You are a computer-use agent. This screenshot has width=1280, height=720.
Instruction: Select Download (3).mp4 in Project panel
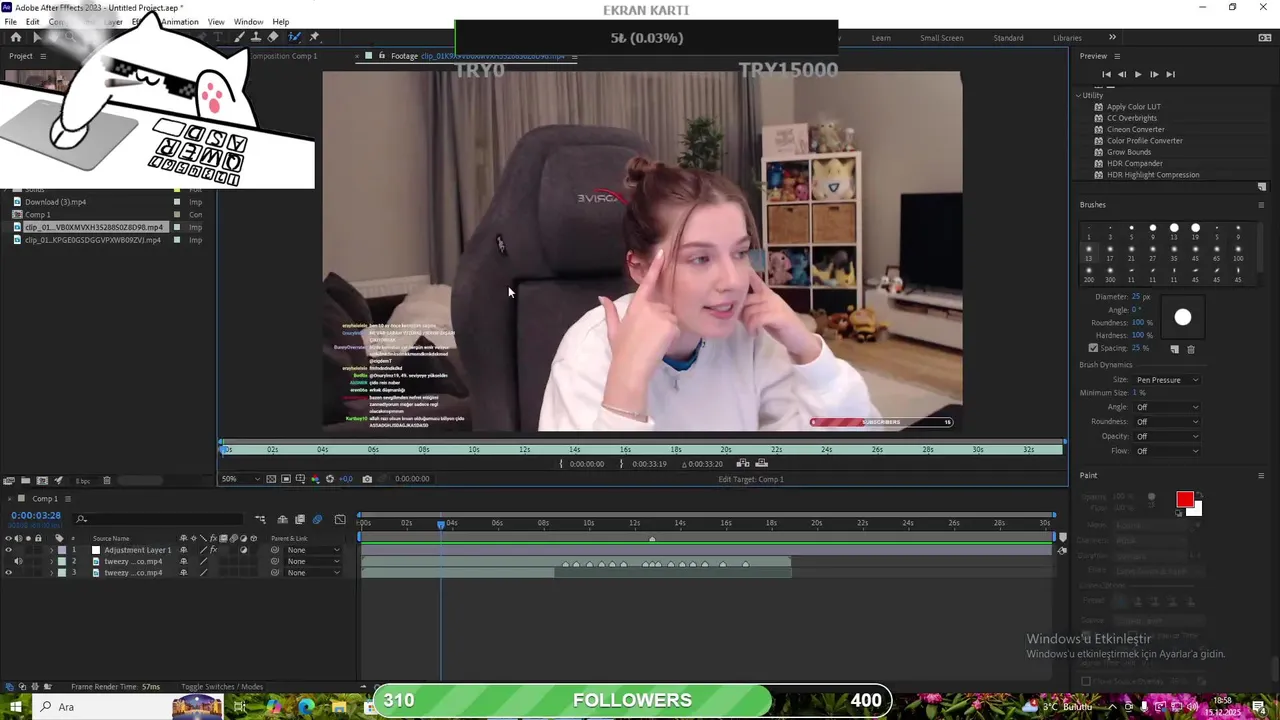point(55,202)
